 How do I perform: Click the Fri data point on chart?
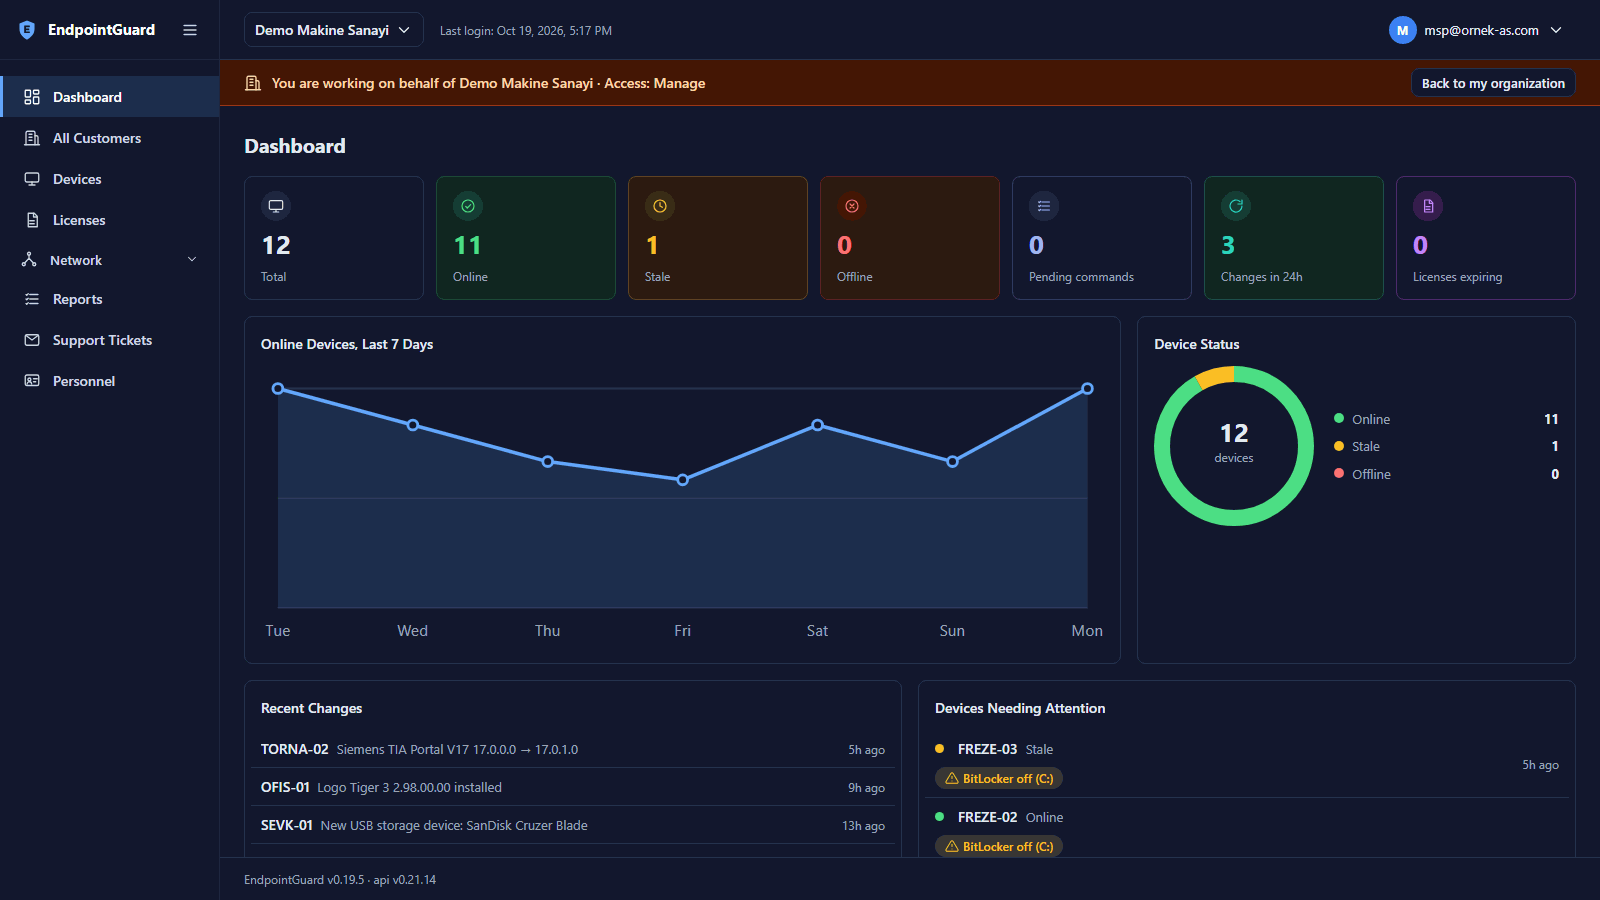(683, 480)
